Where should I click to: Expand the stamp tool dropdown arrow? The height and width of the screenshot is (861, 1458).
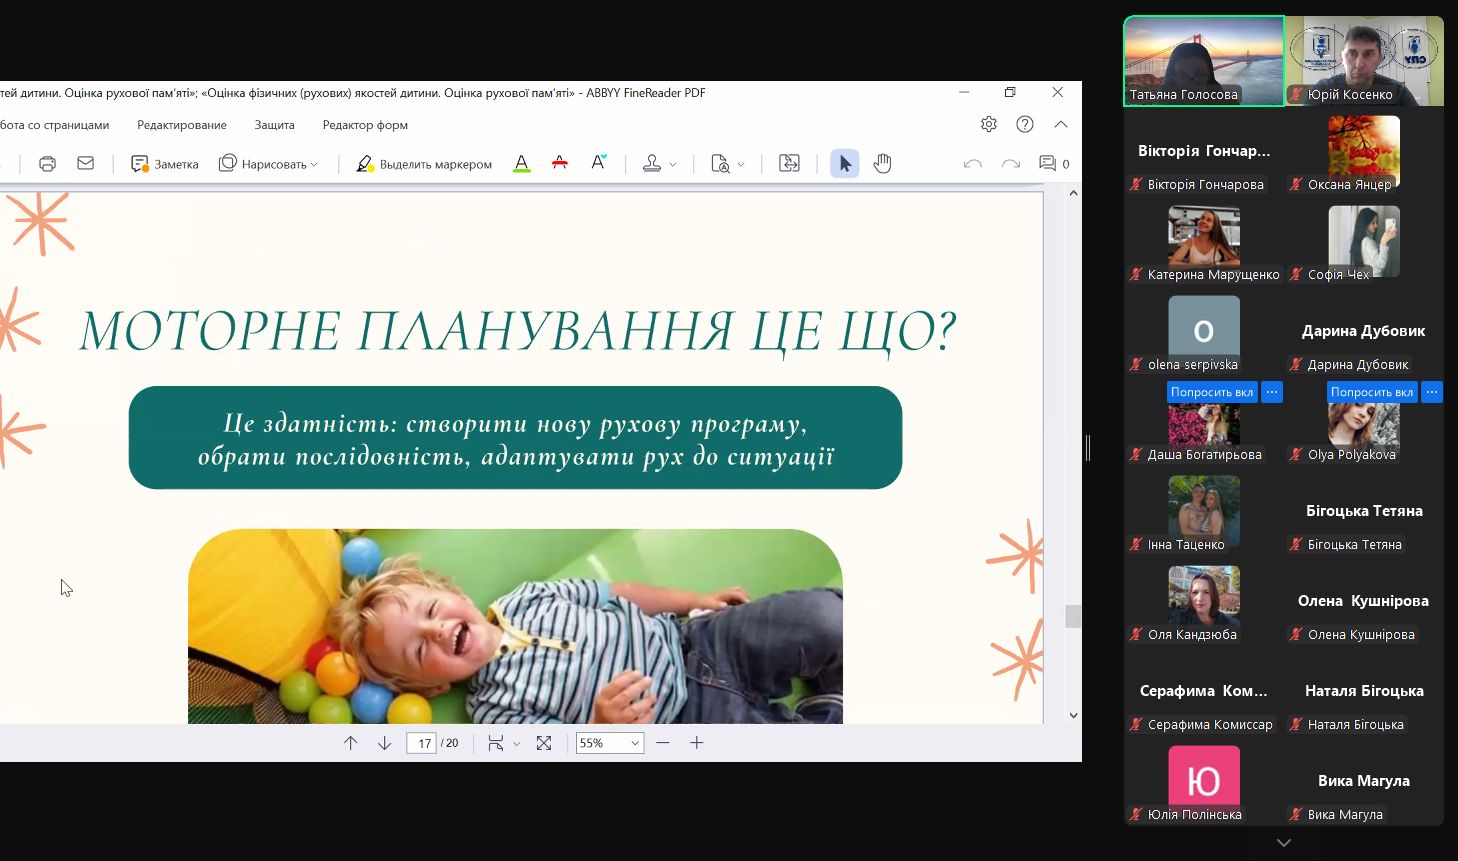(x=673, y=165)
